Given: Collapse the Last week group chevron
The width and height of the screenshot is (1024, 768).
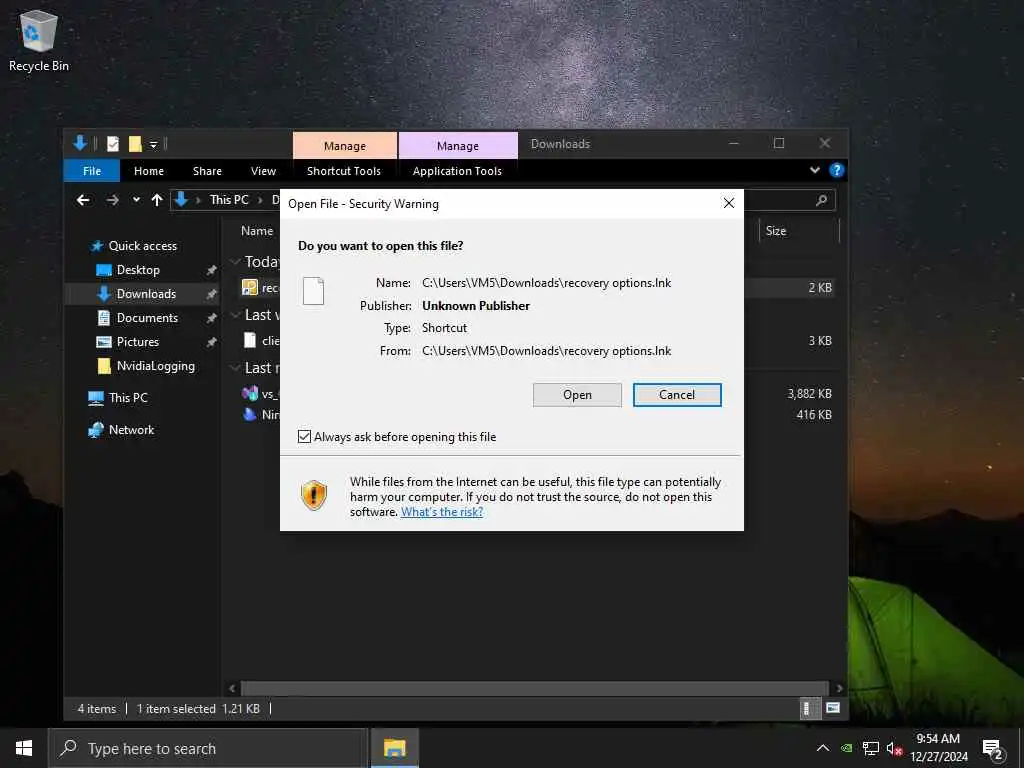Looking at the screenshot, I should [x=235, y=315].
